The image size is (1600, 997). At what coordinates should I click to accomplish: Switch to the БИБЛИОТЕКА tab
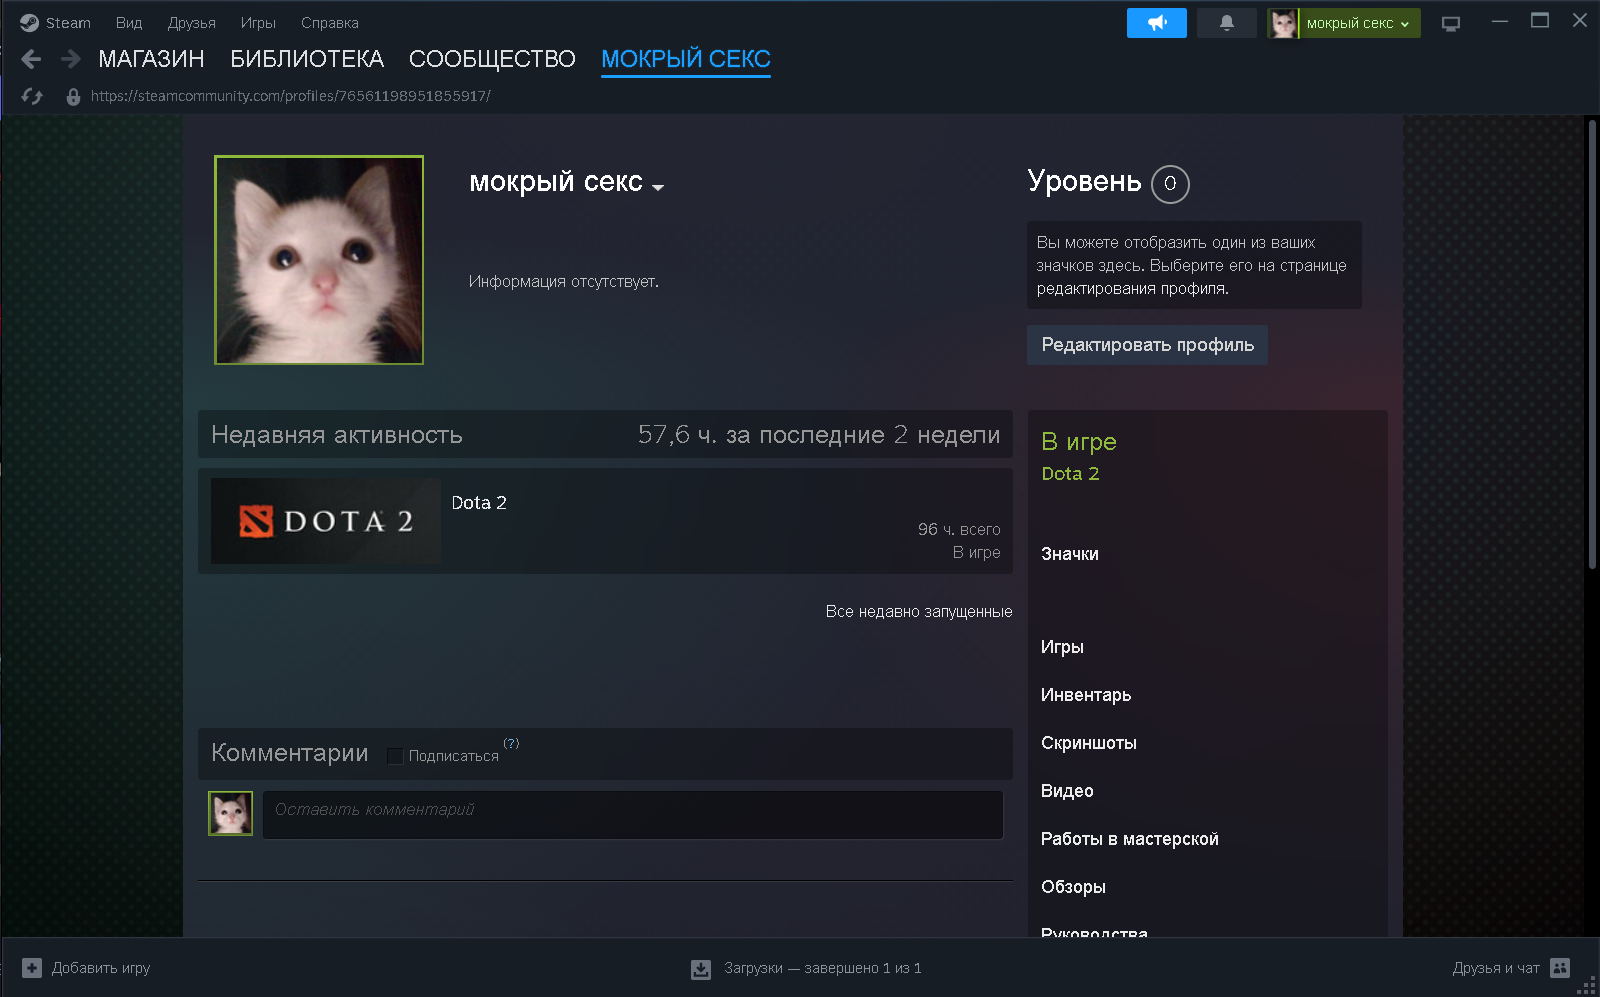(x=307, y=59)
